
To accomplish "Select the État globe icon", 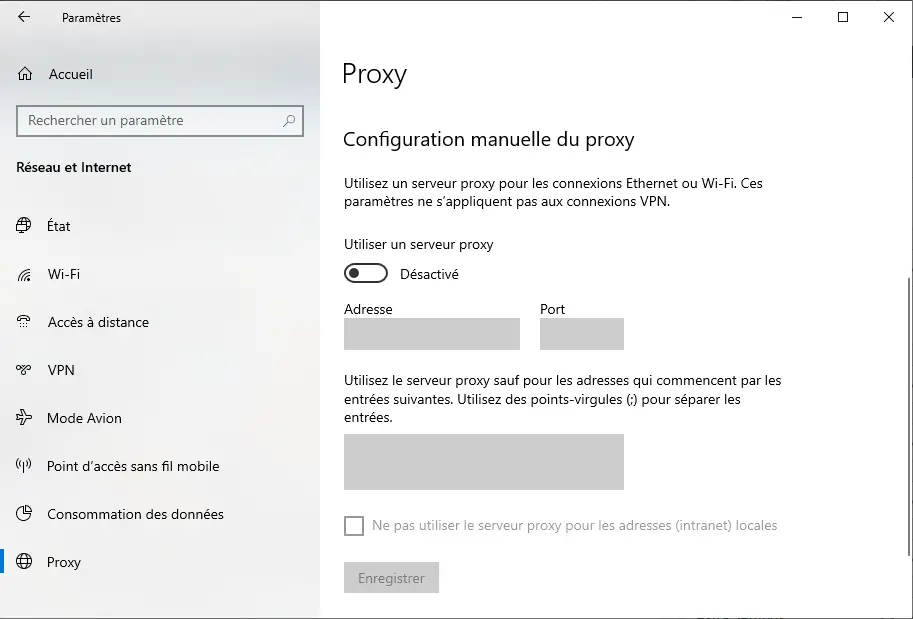I will click(x=23, y=225).
